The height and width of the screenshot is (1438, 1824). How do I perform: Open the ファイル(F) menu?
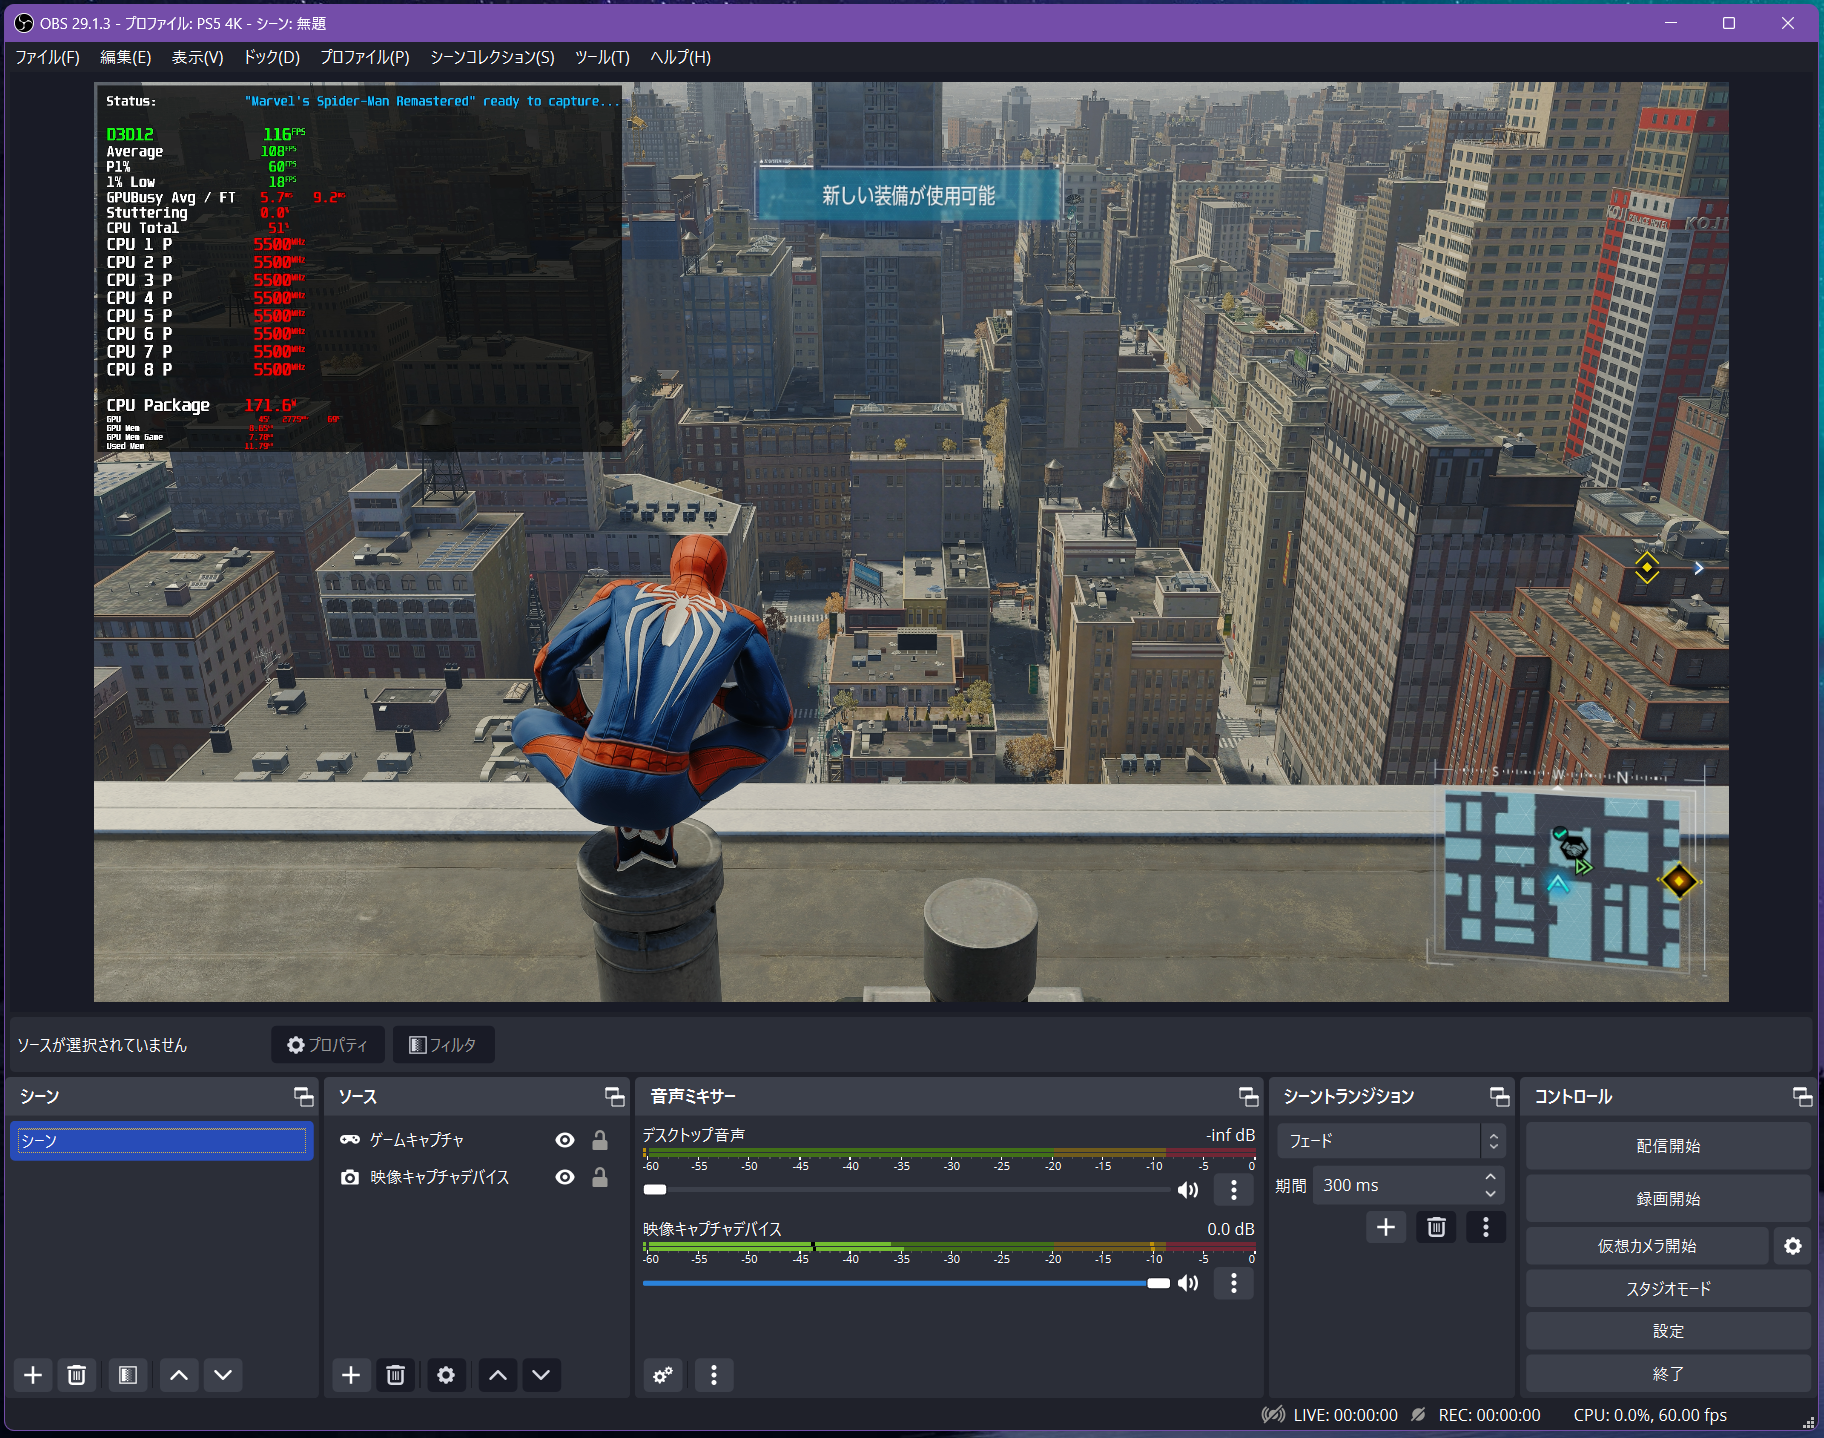click(x=47, y=57)
